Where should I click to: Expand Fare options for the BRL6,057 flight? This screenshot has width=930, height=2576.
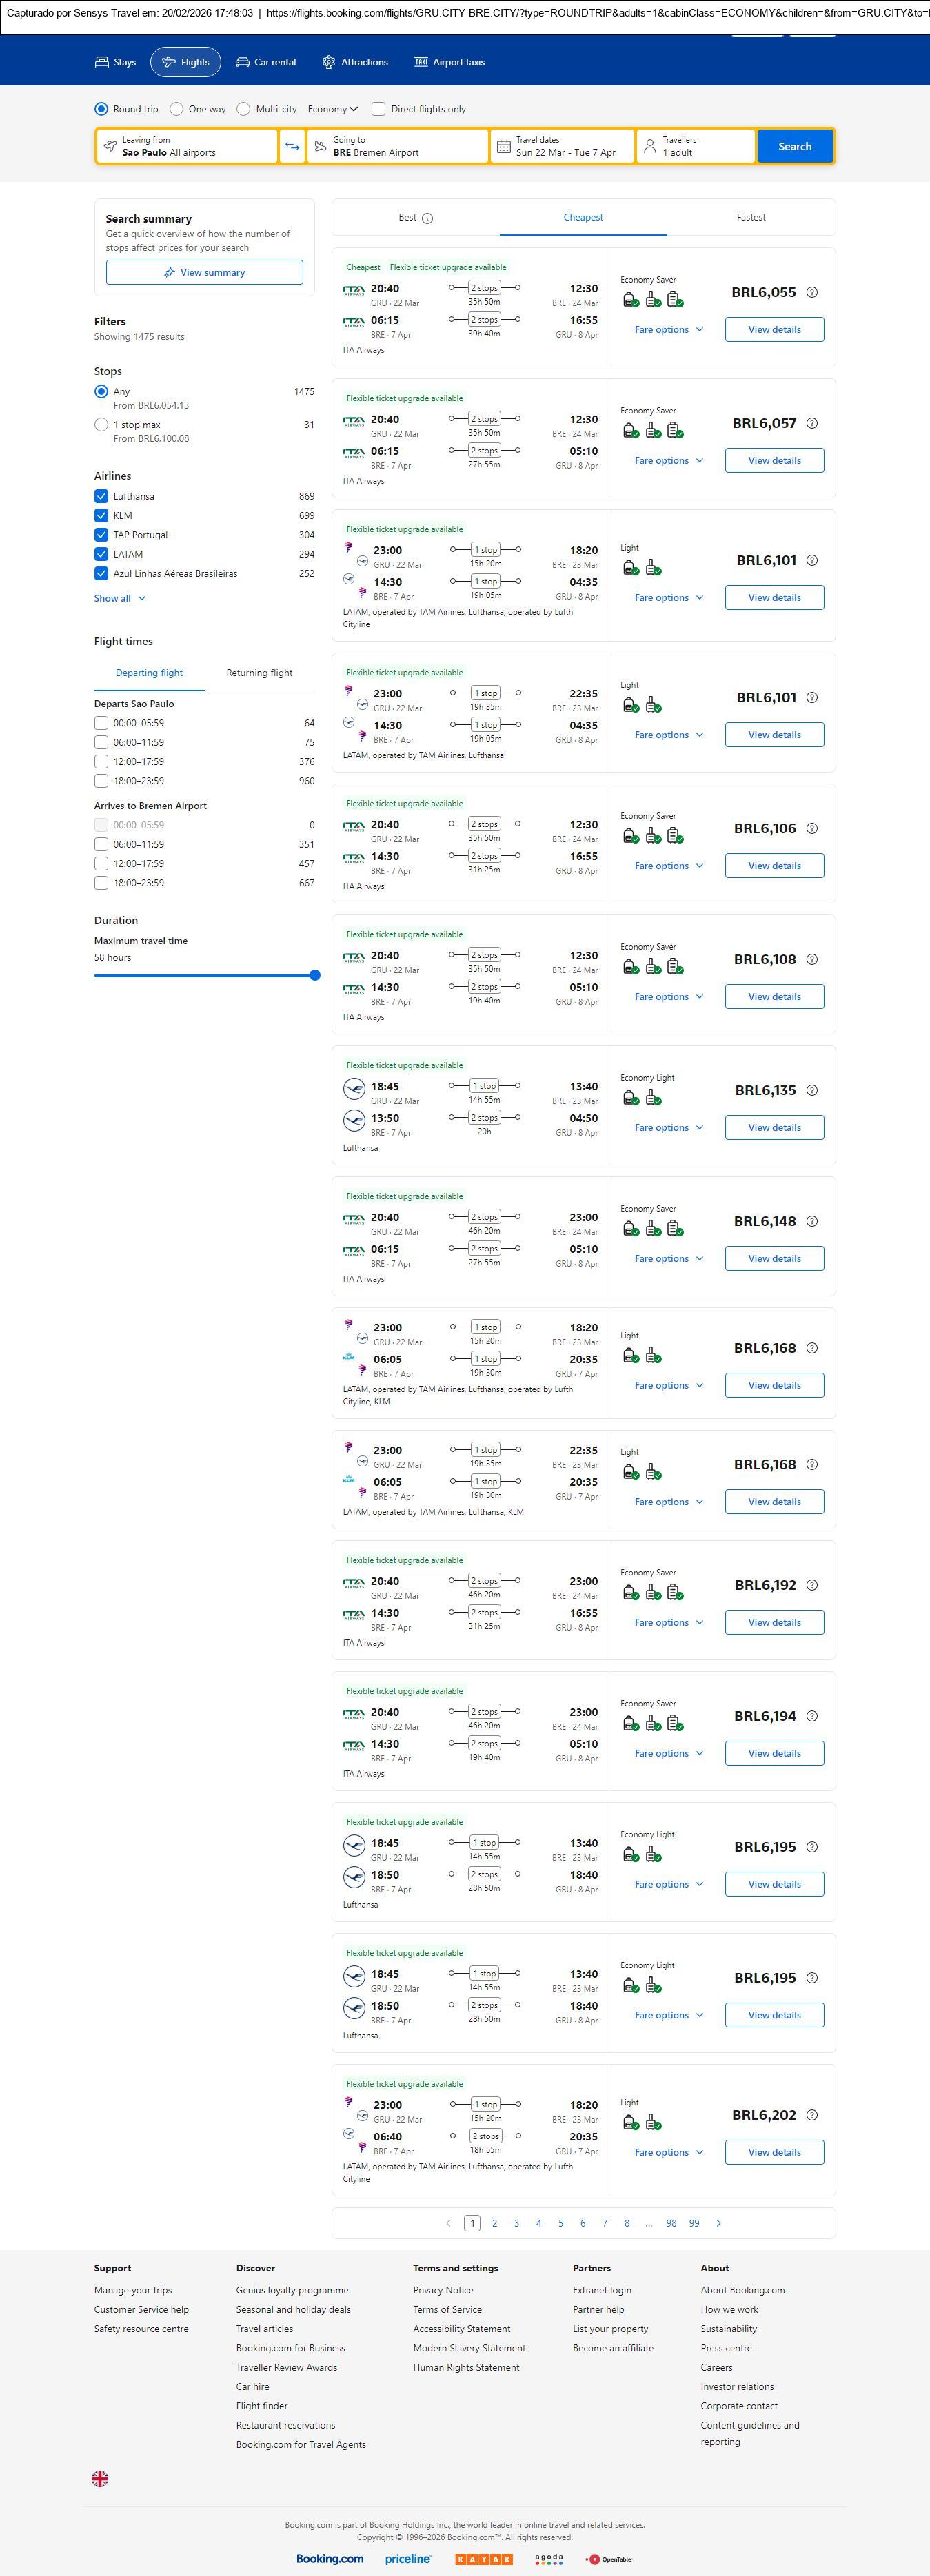(668, 461)
